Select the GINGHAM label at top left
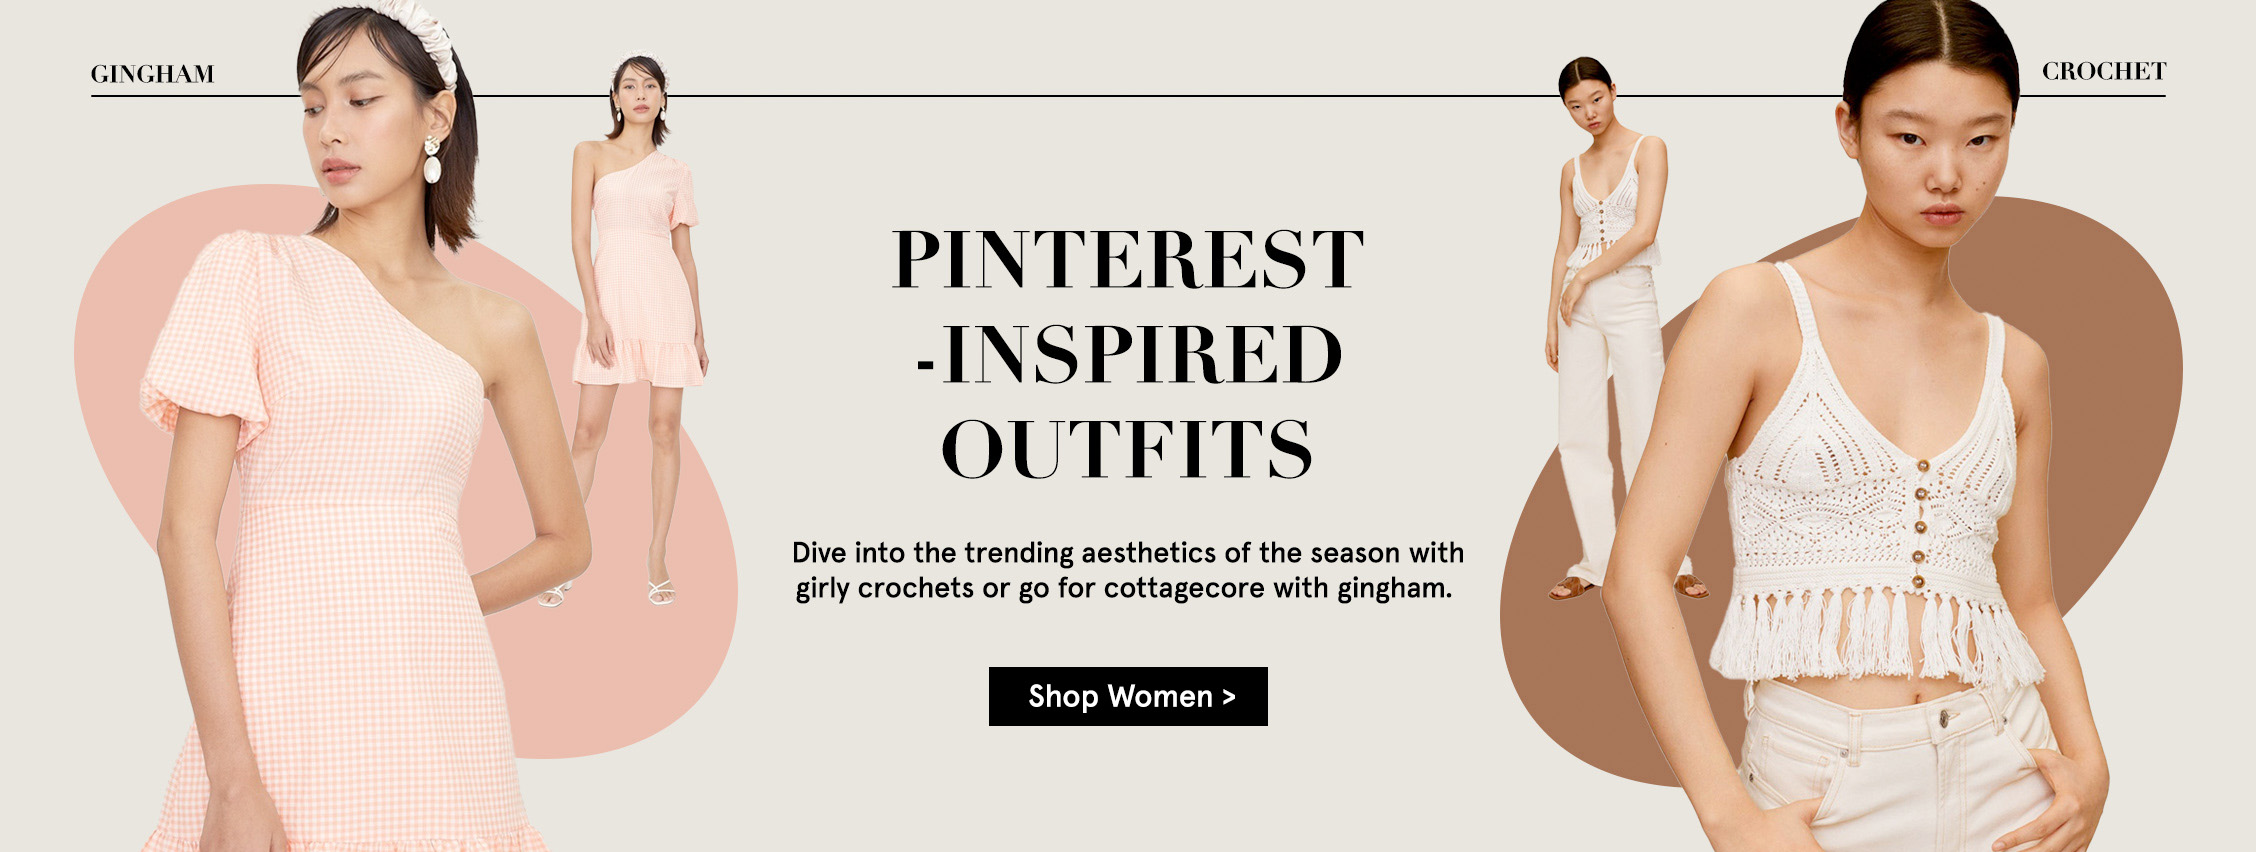Screen dimensions: 2256x852 coord(153,74)
